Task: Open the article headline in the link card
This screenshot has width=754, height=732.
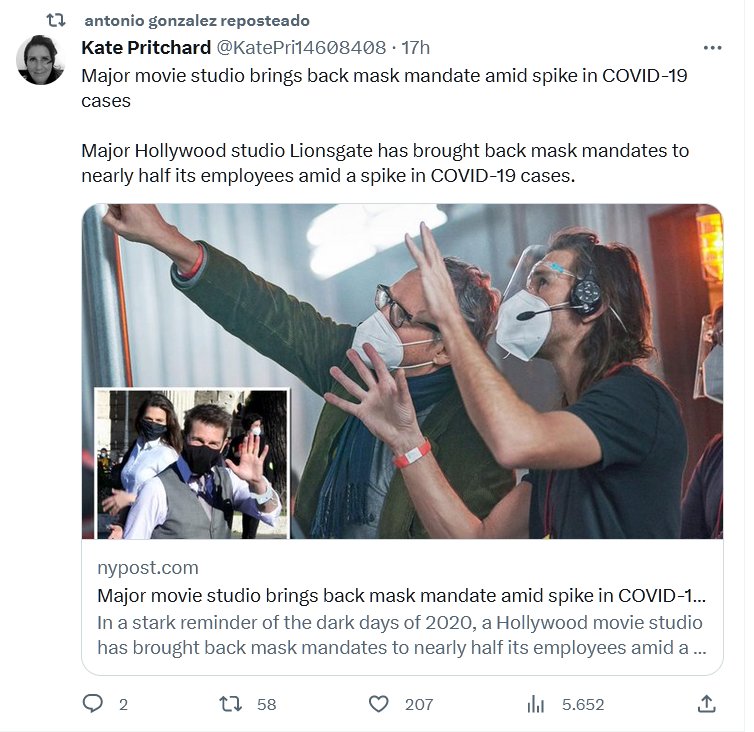Action: 402,595
